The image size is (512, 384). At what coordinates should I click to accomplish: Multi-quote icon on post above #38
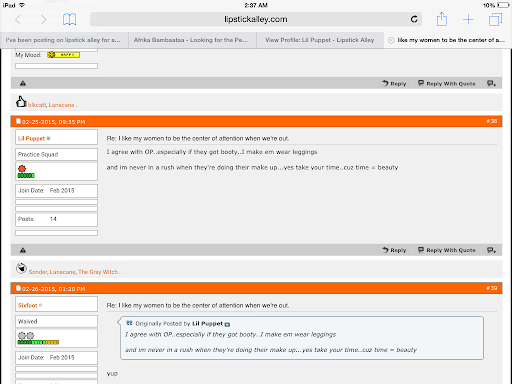(491, 83)
